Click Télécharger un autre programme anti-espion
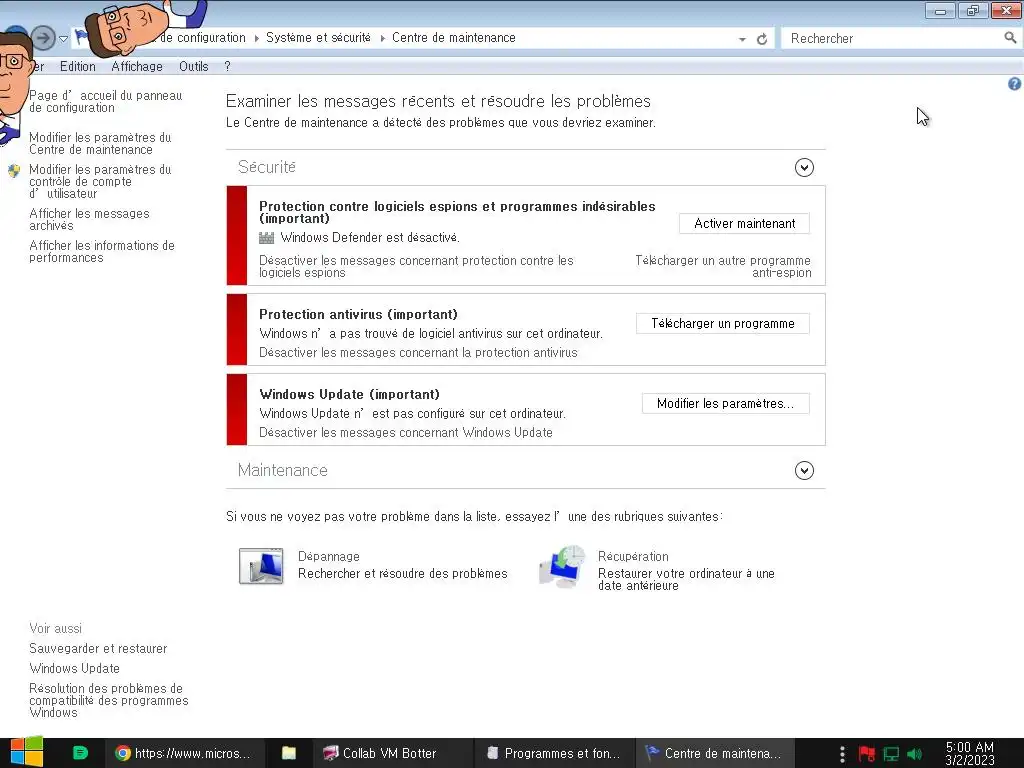 (x=723, y=266)
